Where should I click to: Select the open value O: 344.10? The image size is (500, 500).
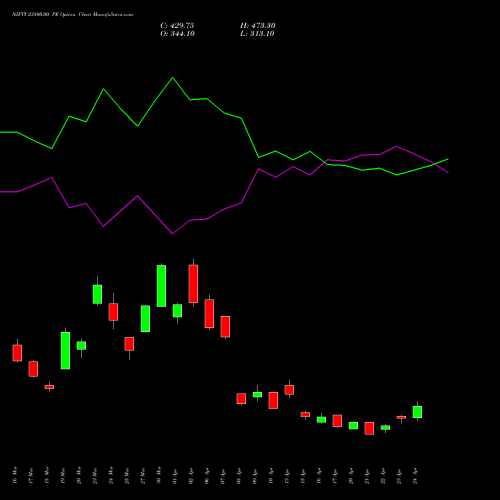pyautogui.click(x=177, y=34)
